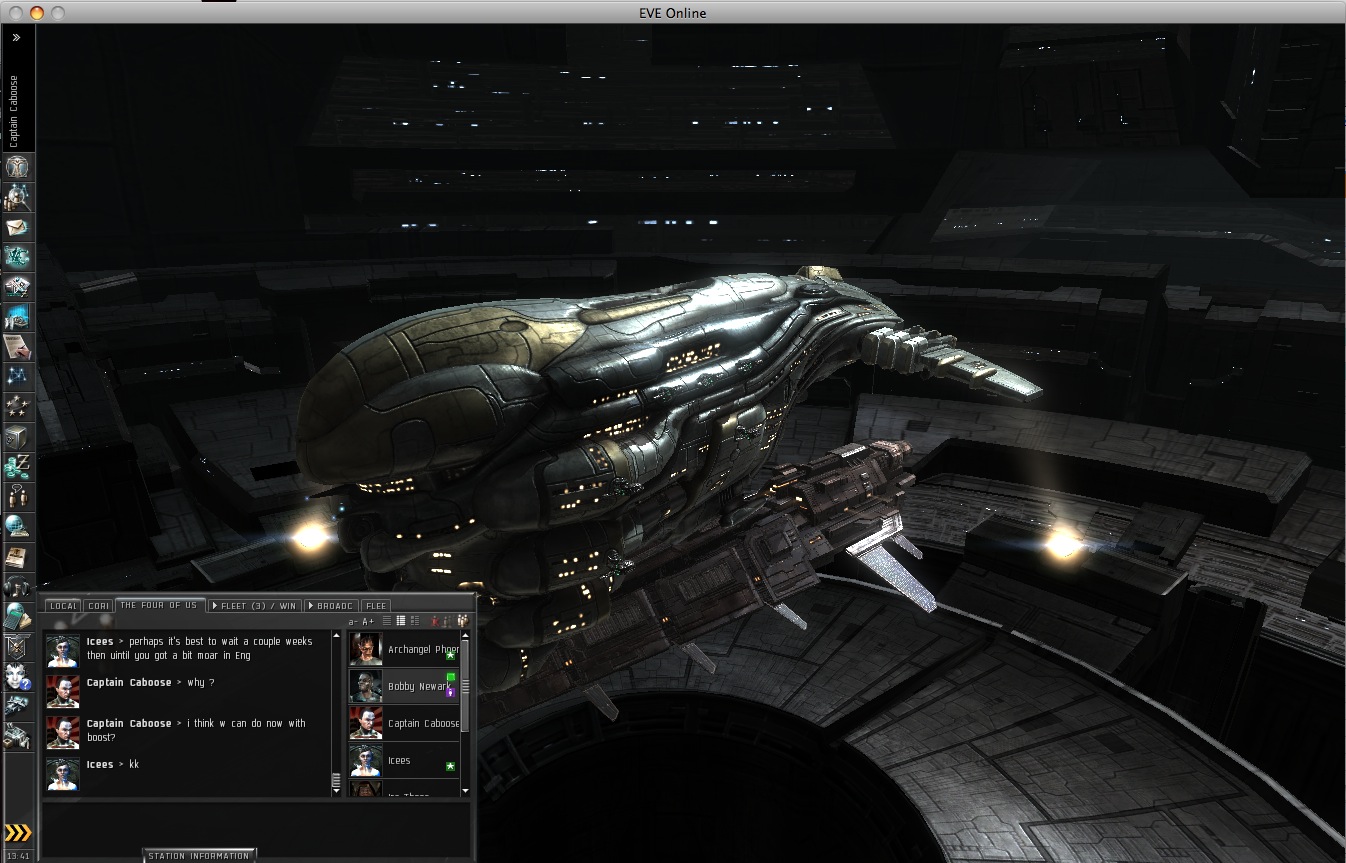Screen dimensions: 1346x863
Task: Open the globe and calculator icon
Action: pyautogui.click(x=18, y=616)
